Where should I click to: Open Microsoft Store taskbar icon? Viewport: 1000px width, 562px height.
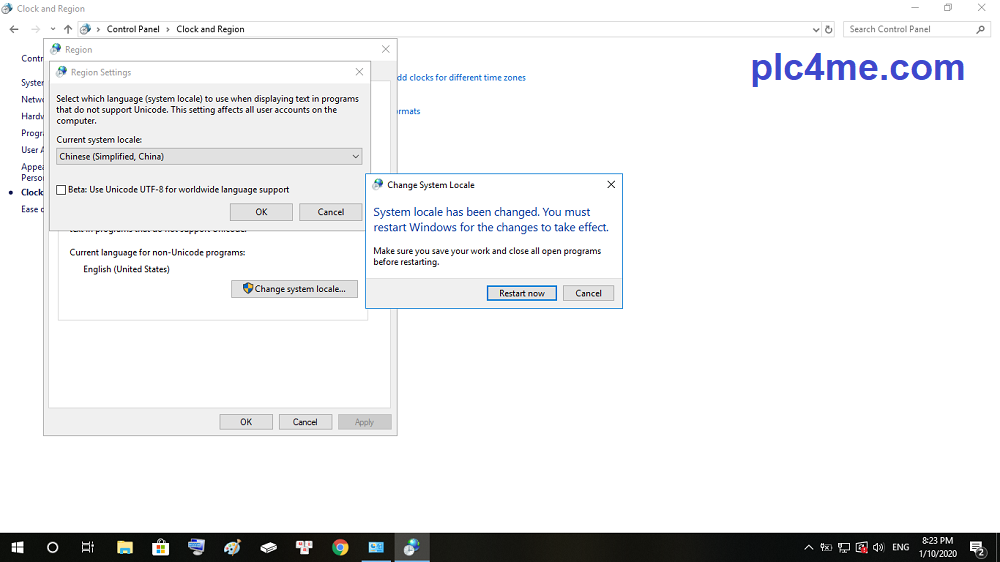[x=160, y=547]
